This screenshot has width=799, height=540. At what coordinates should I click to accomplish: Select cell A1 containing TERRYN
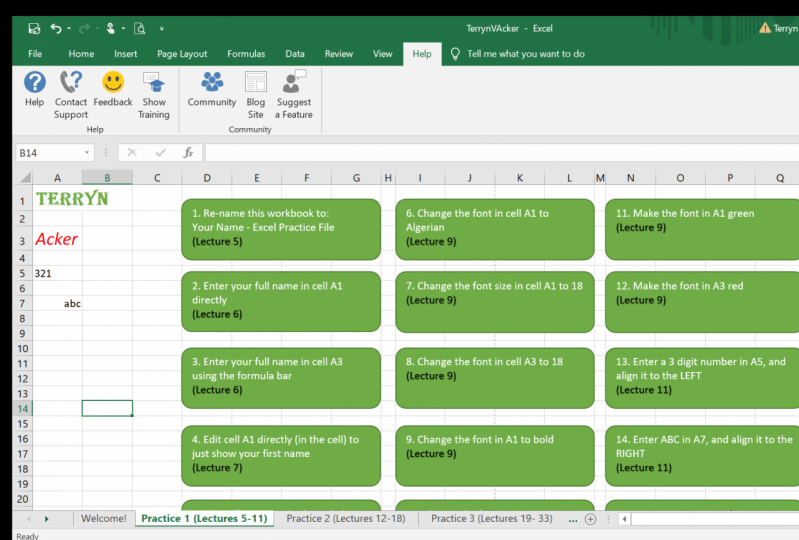pos(57,199)
